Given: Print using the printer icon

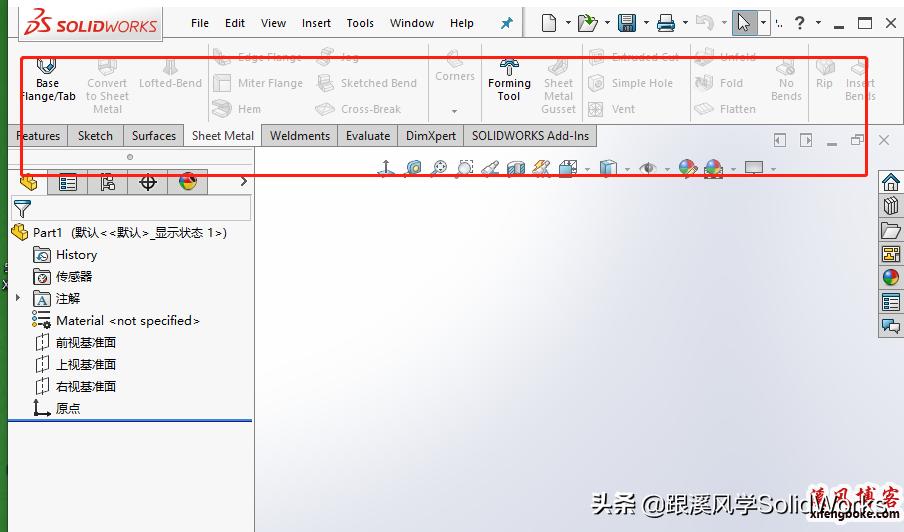Looking at the screenshot, I should click(666, 23).
